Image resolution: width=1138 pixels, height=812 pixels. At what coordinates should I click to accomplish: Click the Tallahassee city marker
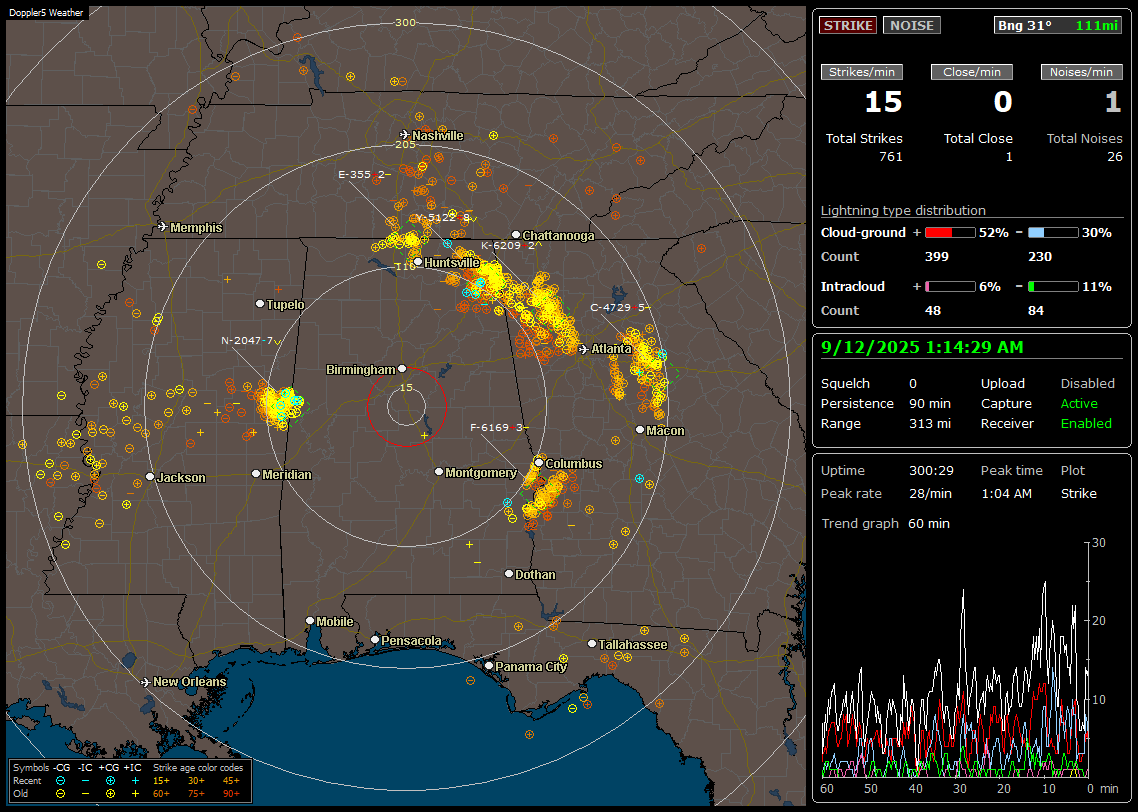[x=591, y=644]
